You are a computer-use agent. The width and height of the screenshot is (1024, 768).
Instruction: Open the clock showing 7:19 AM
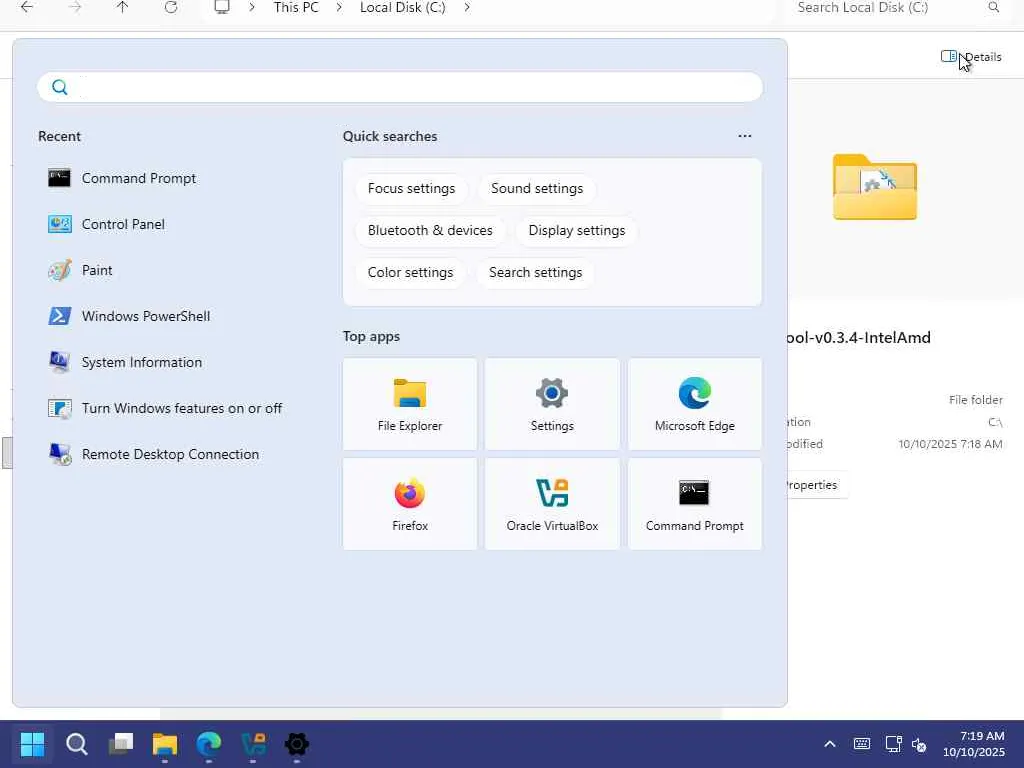tap(974, 744)
